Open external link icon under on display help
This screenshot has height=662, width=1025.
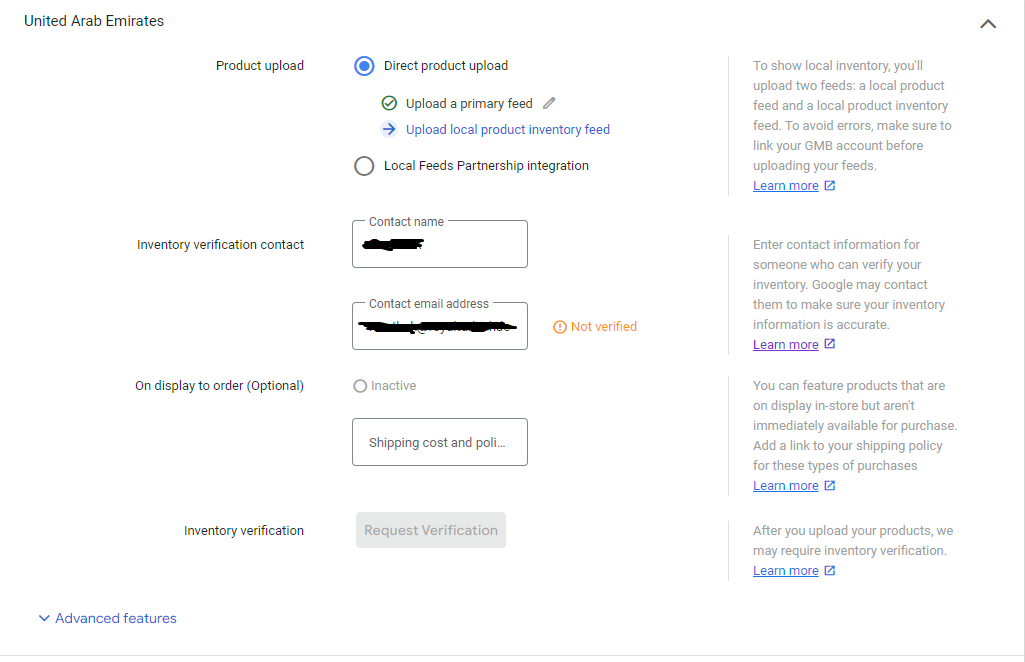point(830,486)
